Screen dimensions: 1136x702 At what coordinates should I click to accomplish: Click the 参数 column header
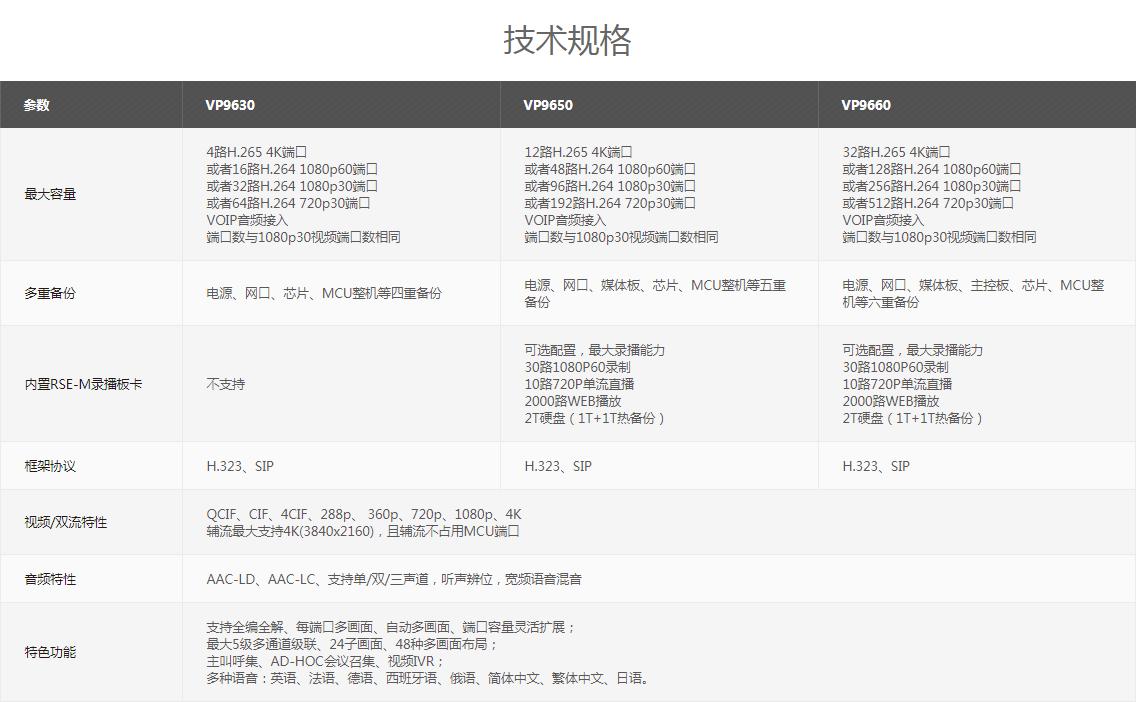tap(37, 105)
